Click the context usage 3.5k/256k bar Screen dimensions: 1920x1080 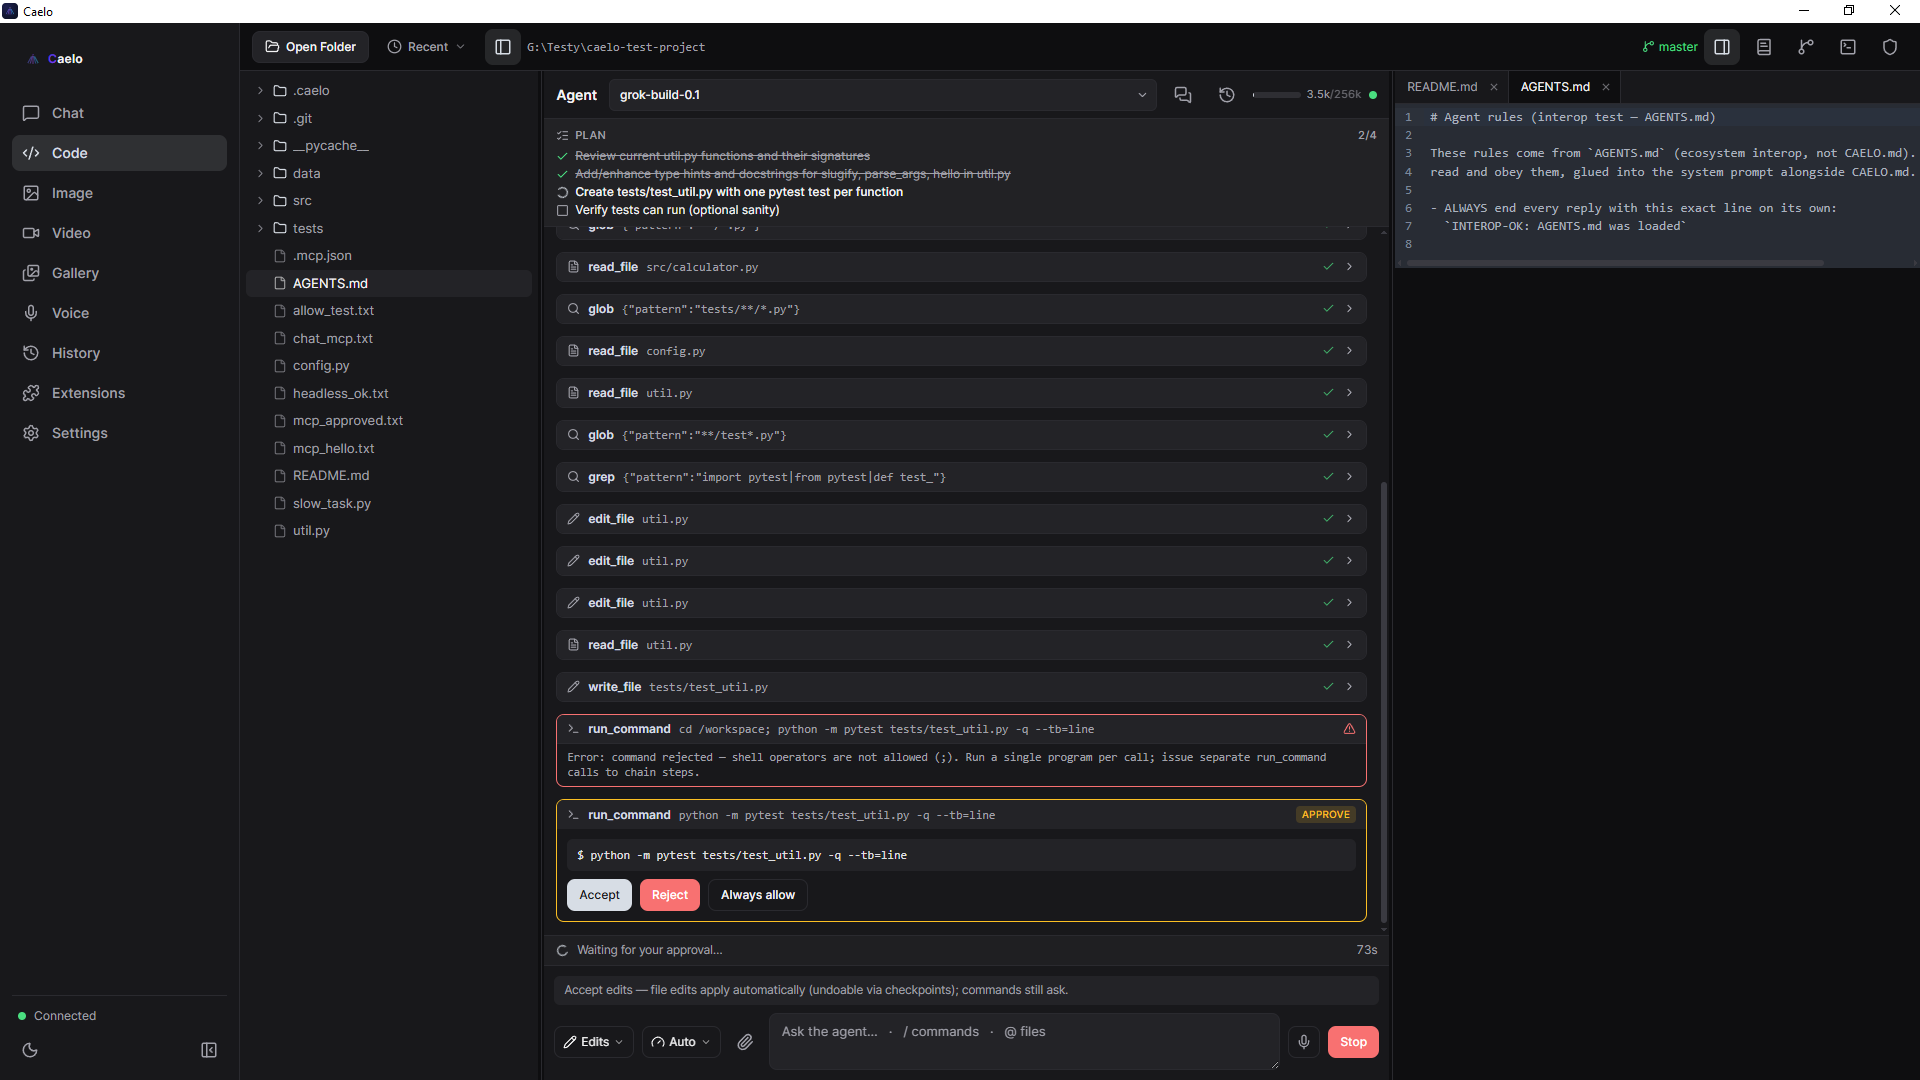[1306, 95]
